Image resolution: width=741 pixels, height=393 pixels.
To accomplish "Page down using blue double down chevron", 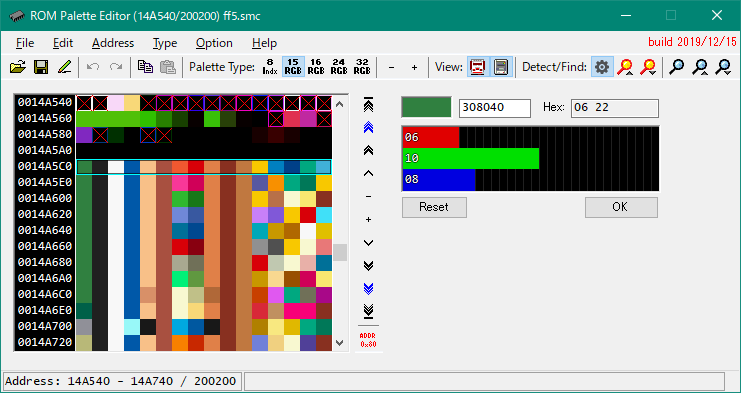I will coord(369,288).
